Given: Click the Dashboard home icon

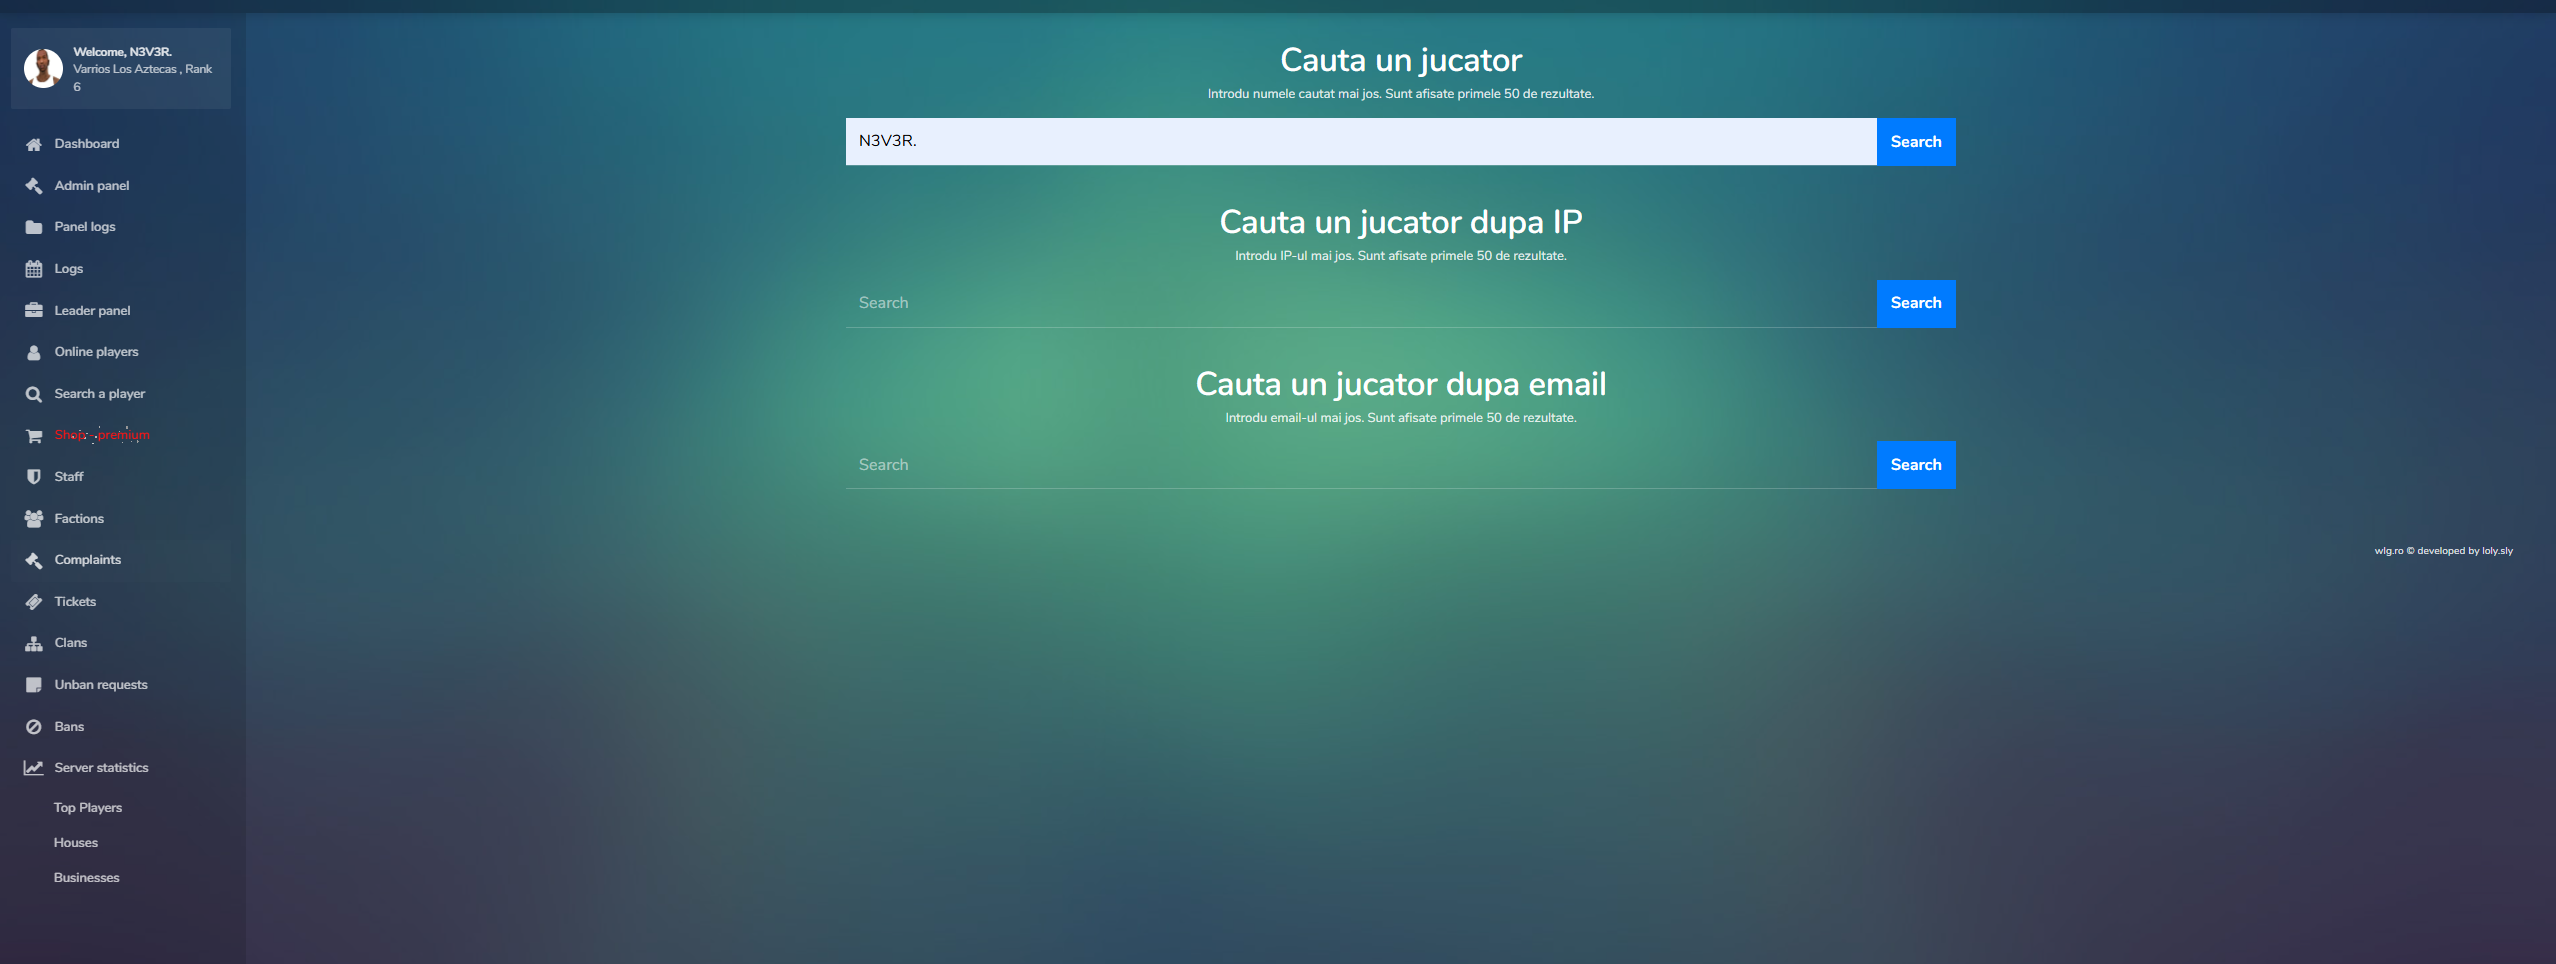Looking at the screenshot, I should (x=34, y=144).
